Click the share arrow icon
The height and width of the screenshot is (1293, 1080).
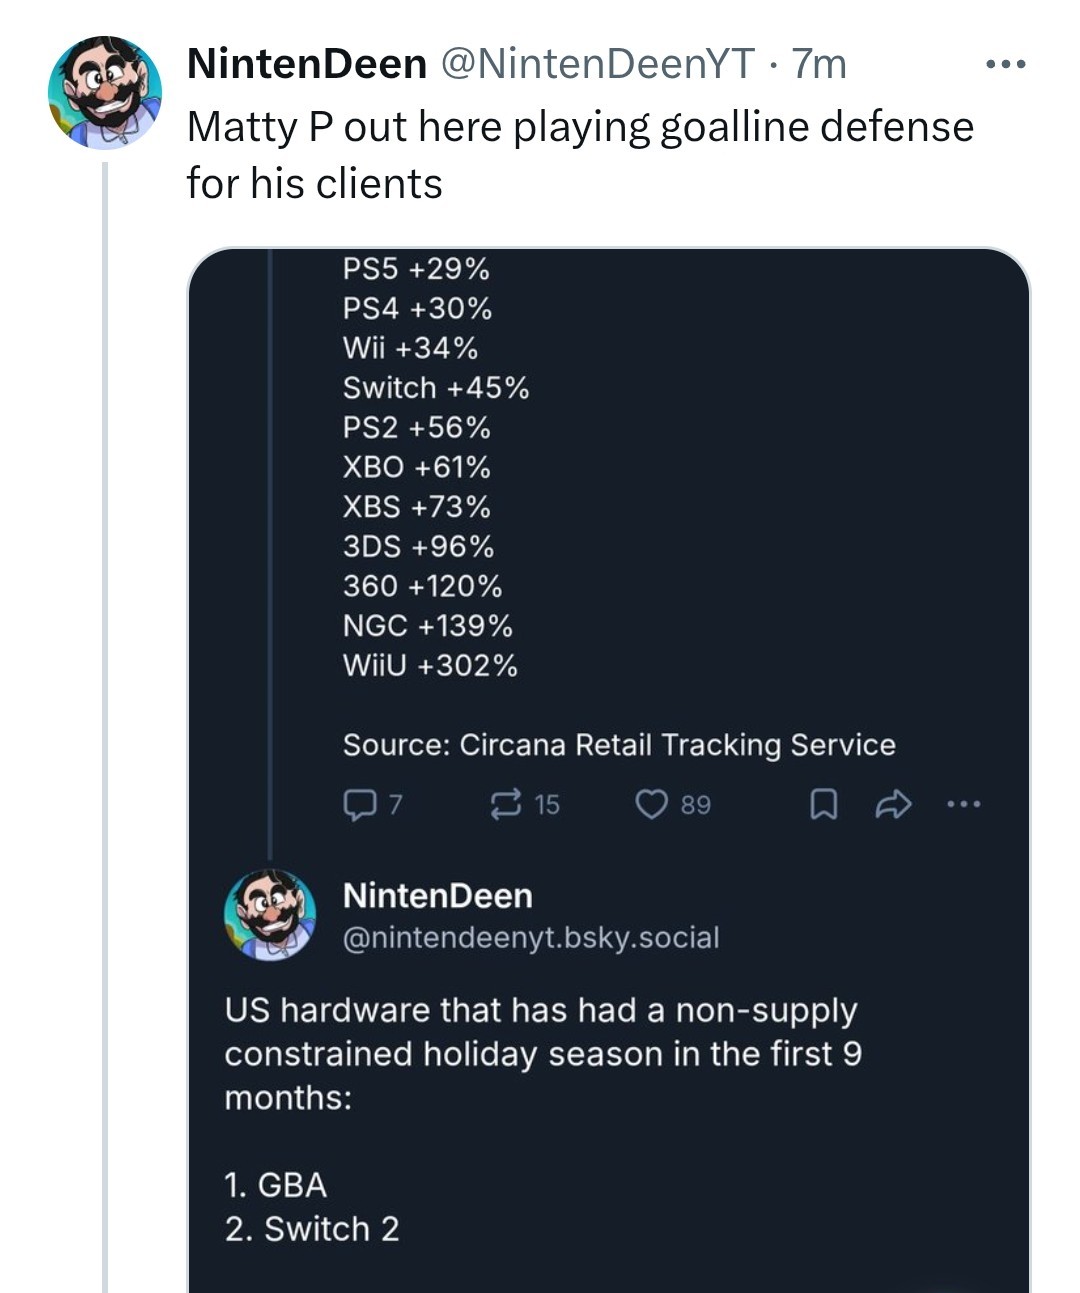(893, 804)
